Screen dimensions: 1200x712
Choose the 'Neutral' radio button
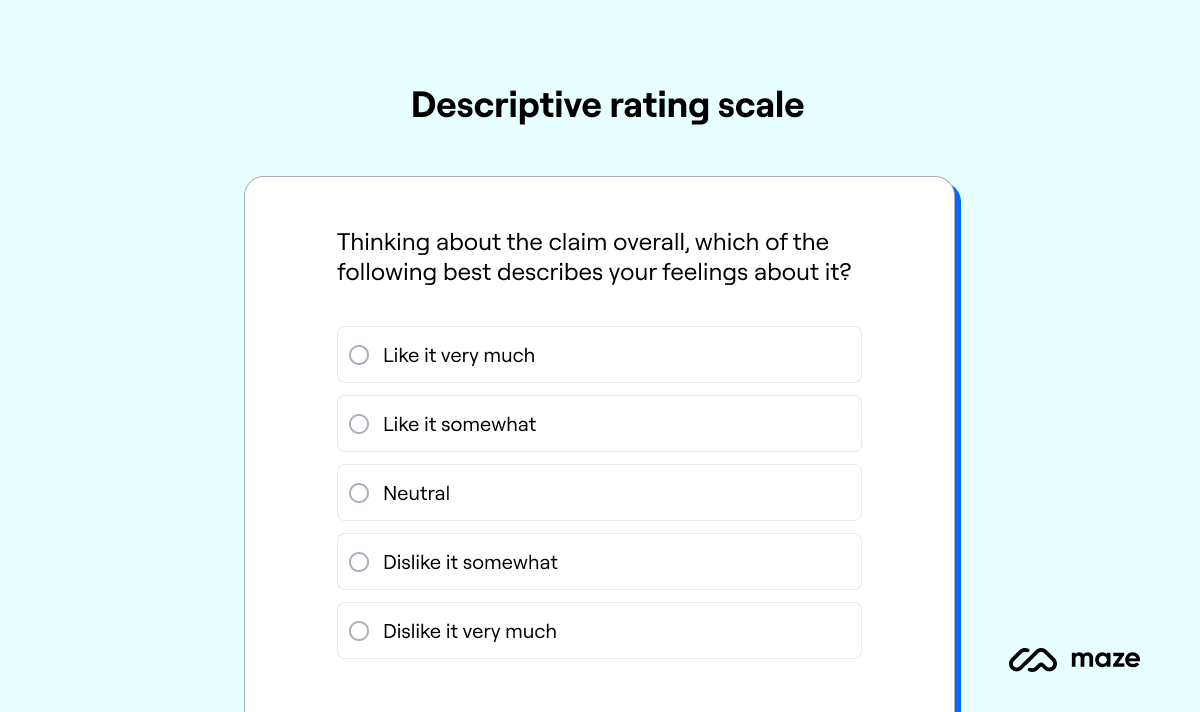click(358, 492)
